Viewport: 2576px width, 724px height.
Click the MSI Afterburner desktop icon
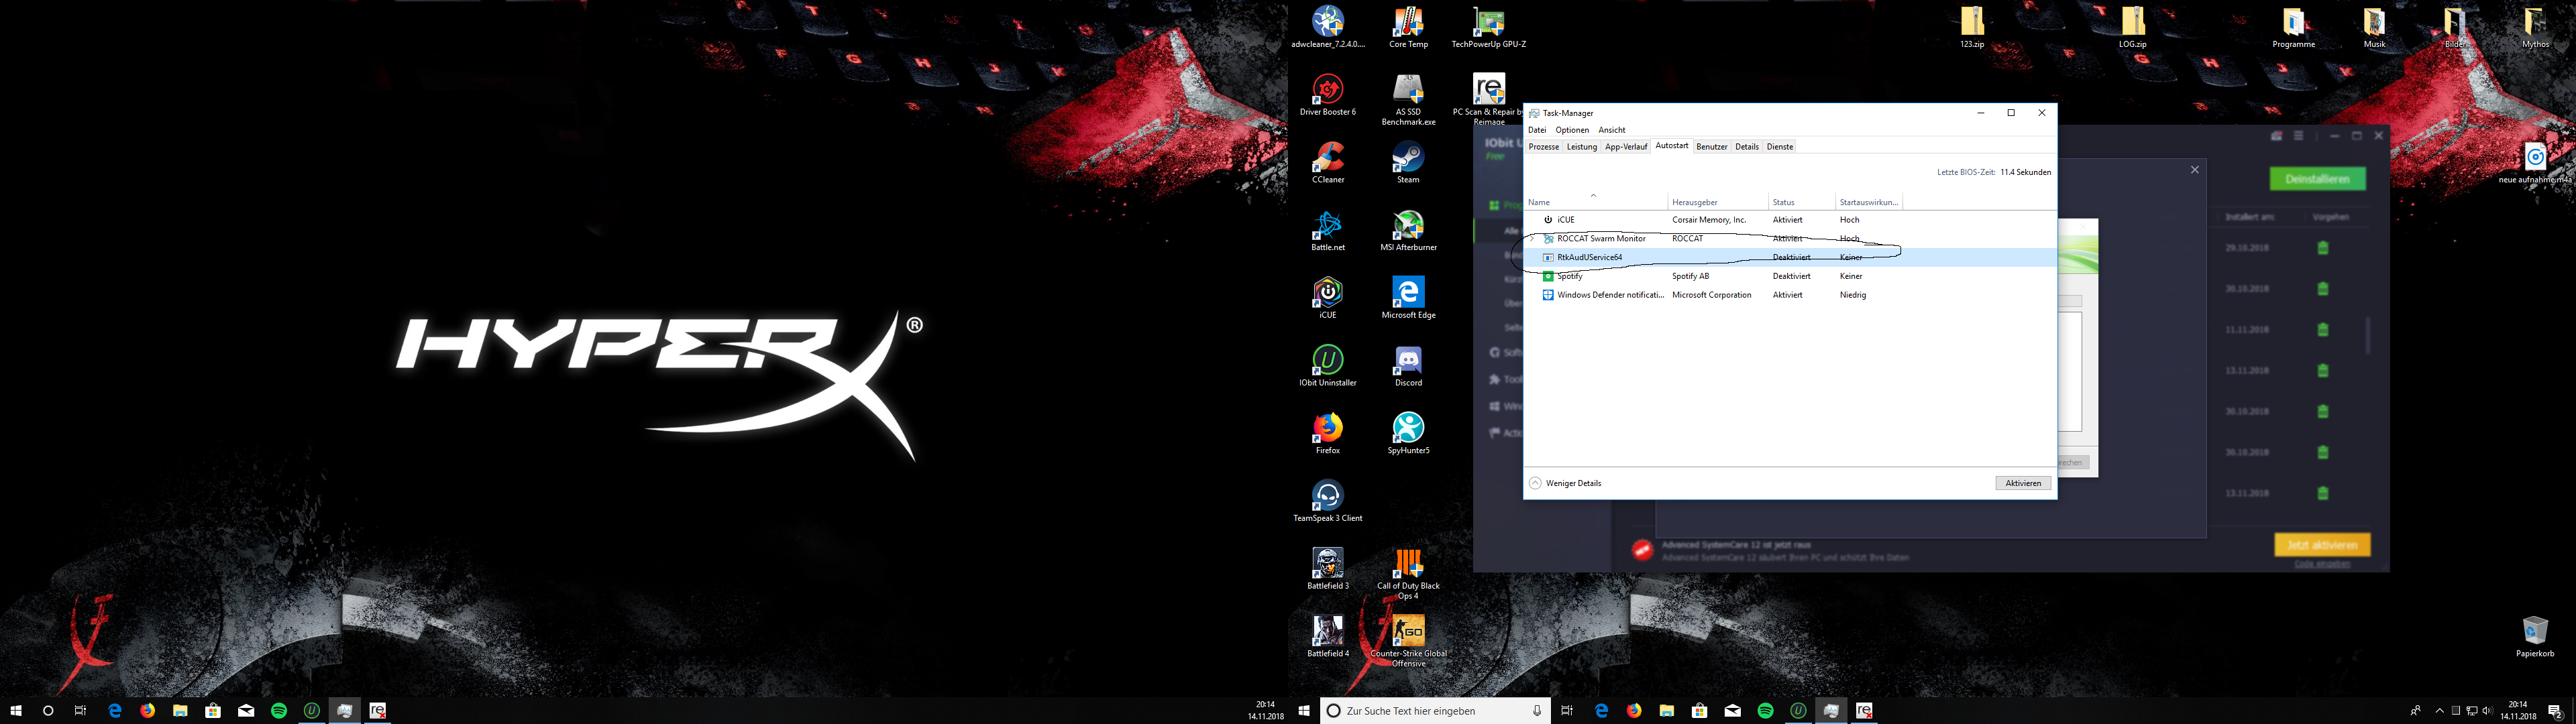[1408, 227]
